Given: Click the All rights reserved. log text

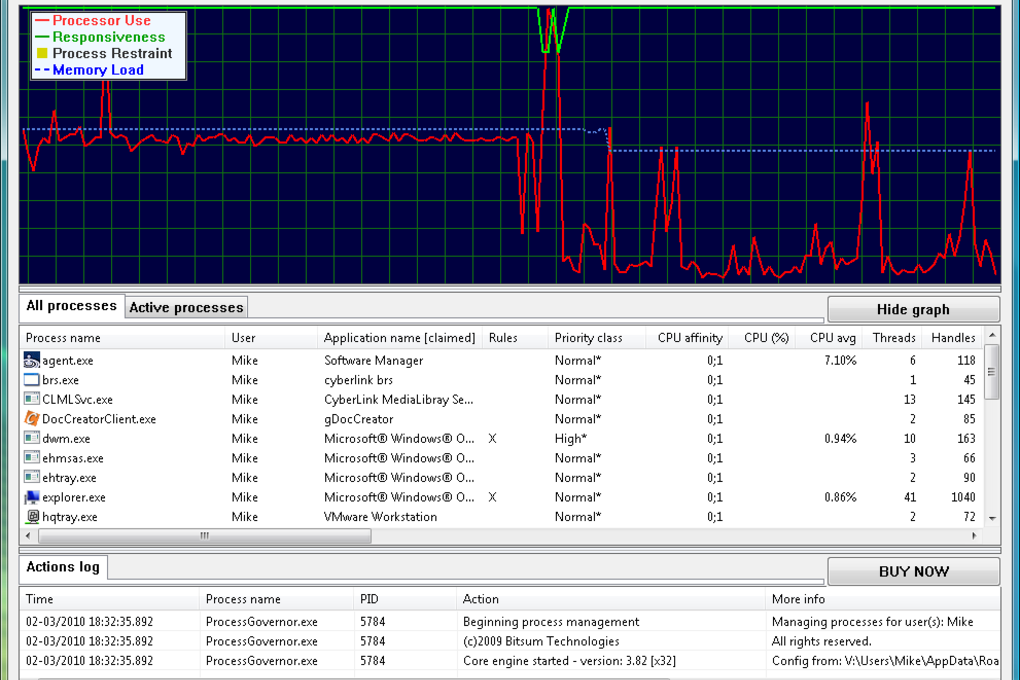Looking at the screenshot, I should point(822,641).
